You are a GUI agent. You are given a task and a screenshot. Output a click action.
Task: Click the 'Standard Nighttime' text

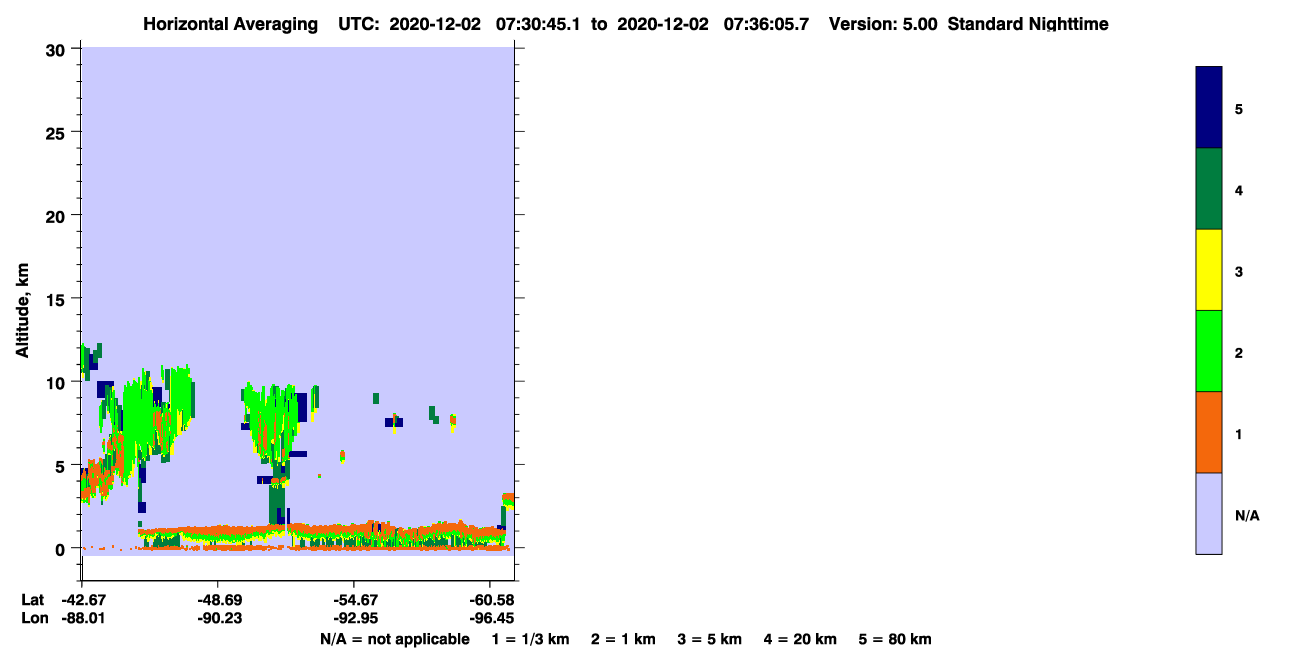pos(1028,24)
